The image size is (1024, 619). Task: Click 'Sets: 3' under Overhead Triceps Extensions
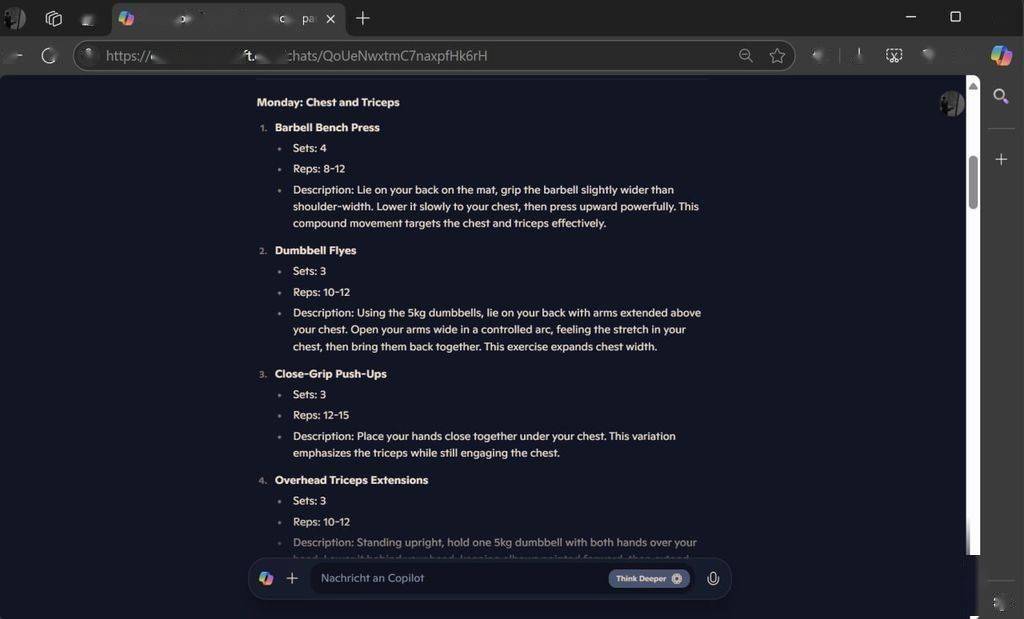coord(310,501)
